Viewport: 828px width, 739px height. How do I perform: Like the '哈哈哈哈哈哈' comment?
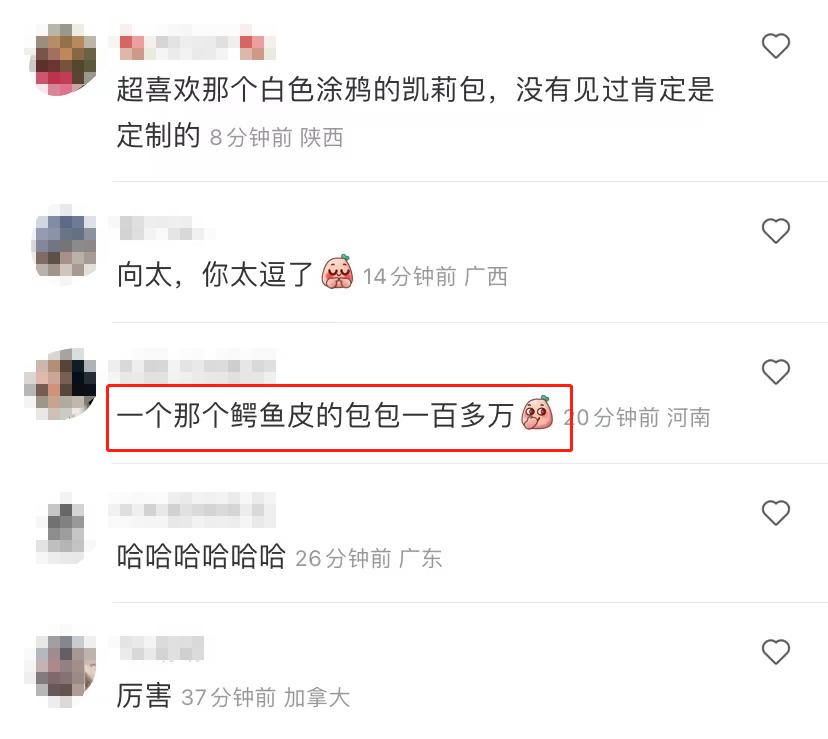pyautogui.click(x=775, y=512)
